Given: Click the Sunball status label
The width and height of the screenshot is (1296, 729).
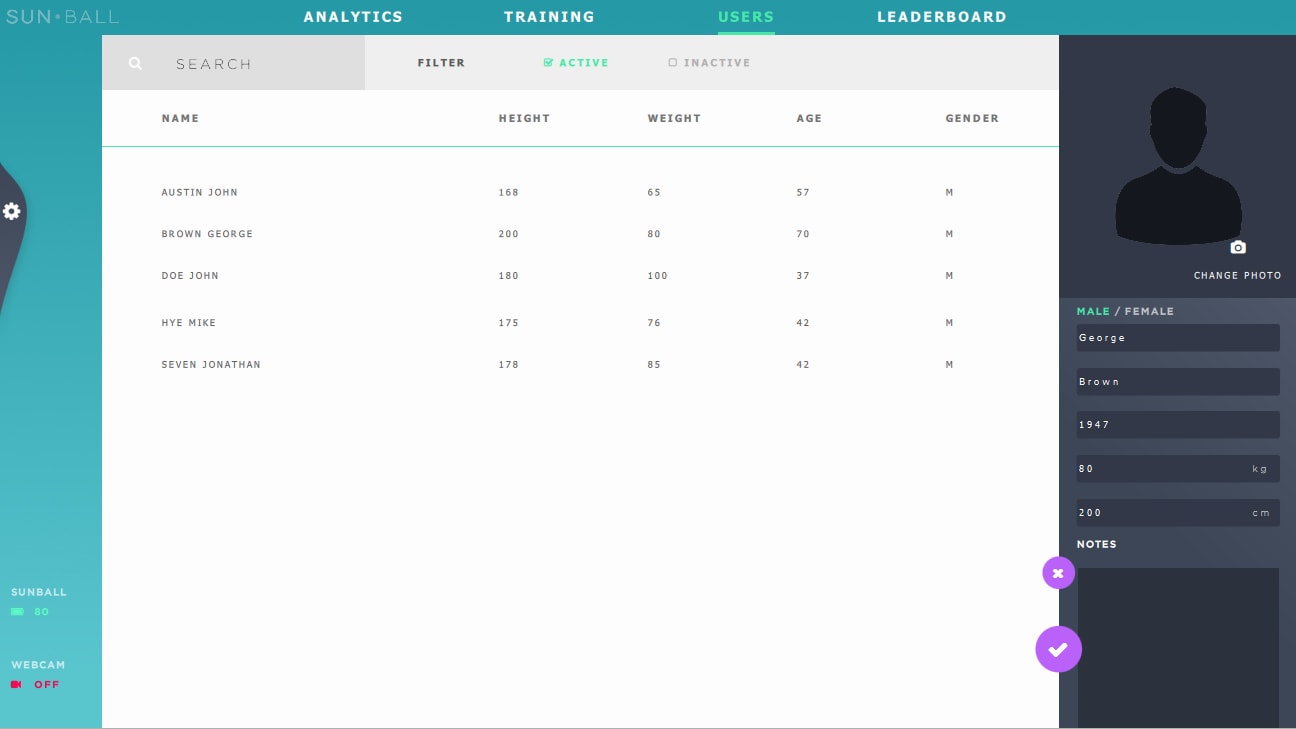Looking at the screenshot, I should [39, 592].
